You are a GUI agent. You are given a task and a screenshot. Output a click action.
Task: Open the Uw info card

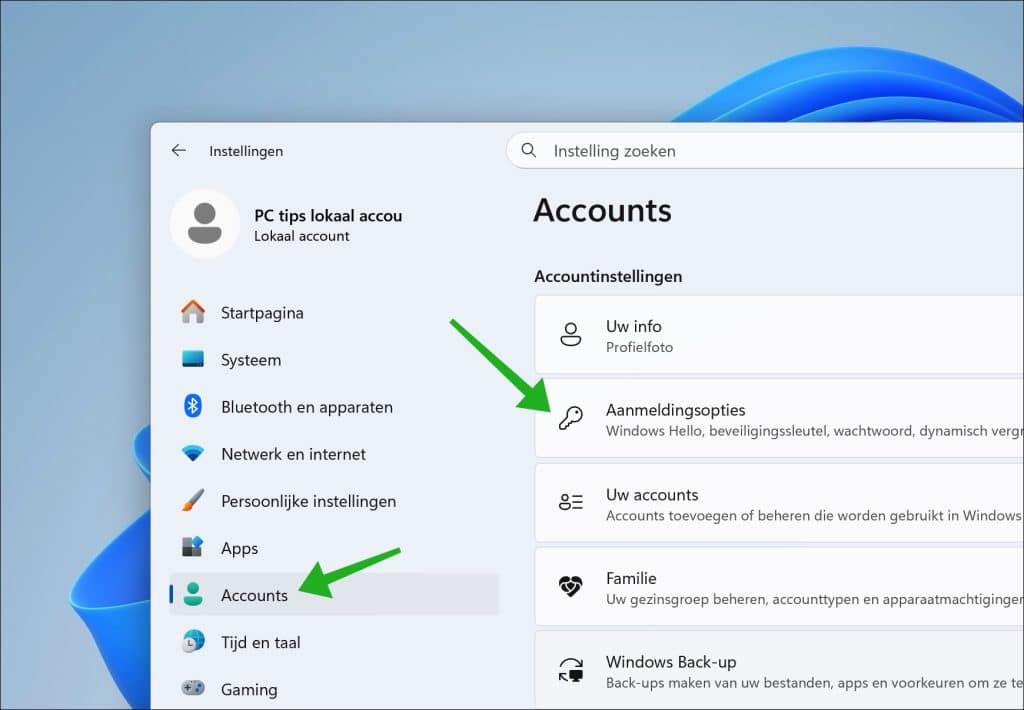779,334
